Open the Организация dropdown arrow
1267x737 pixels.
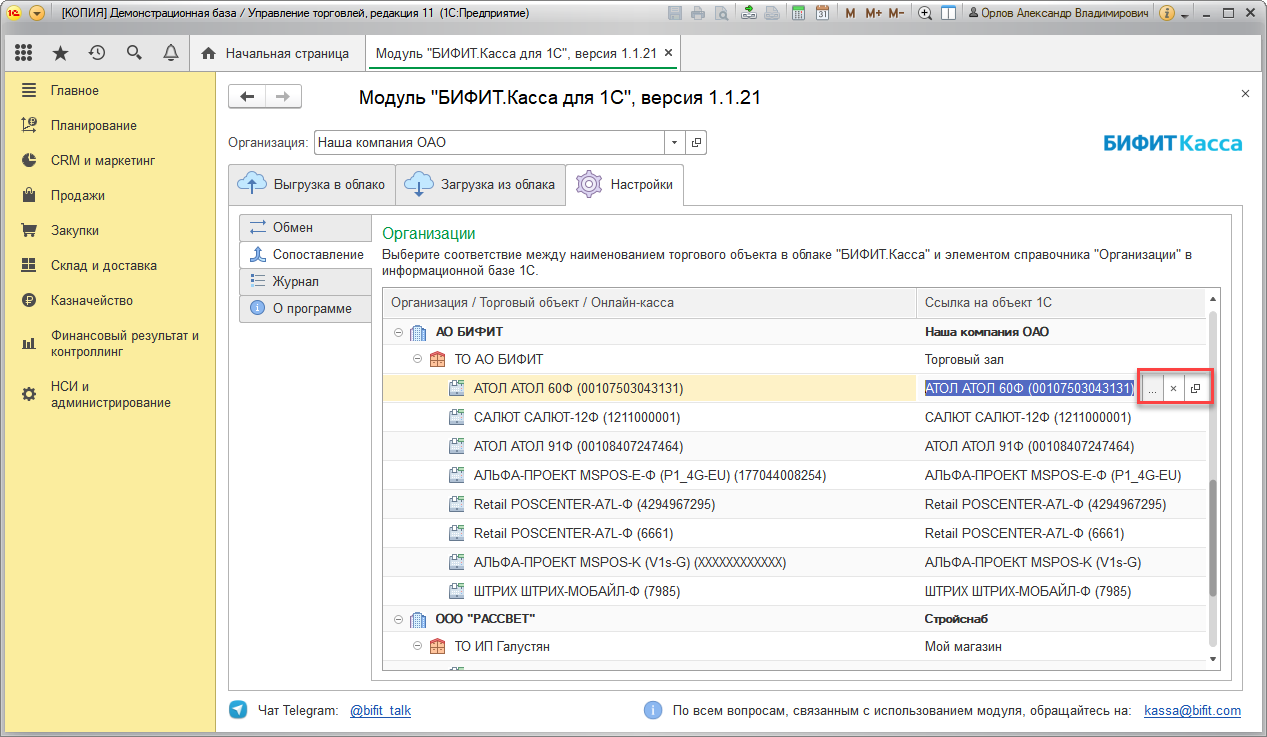coord(674,143)
